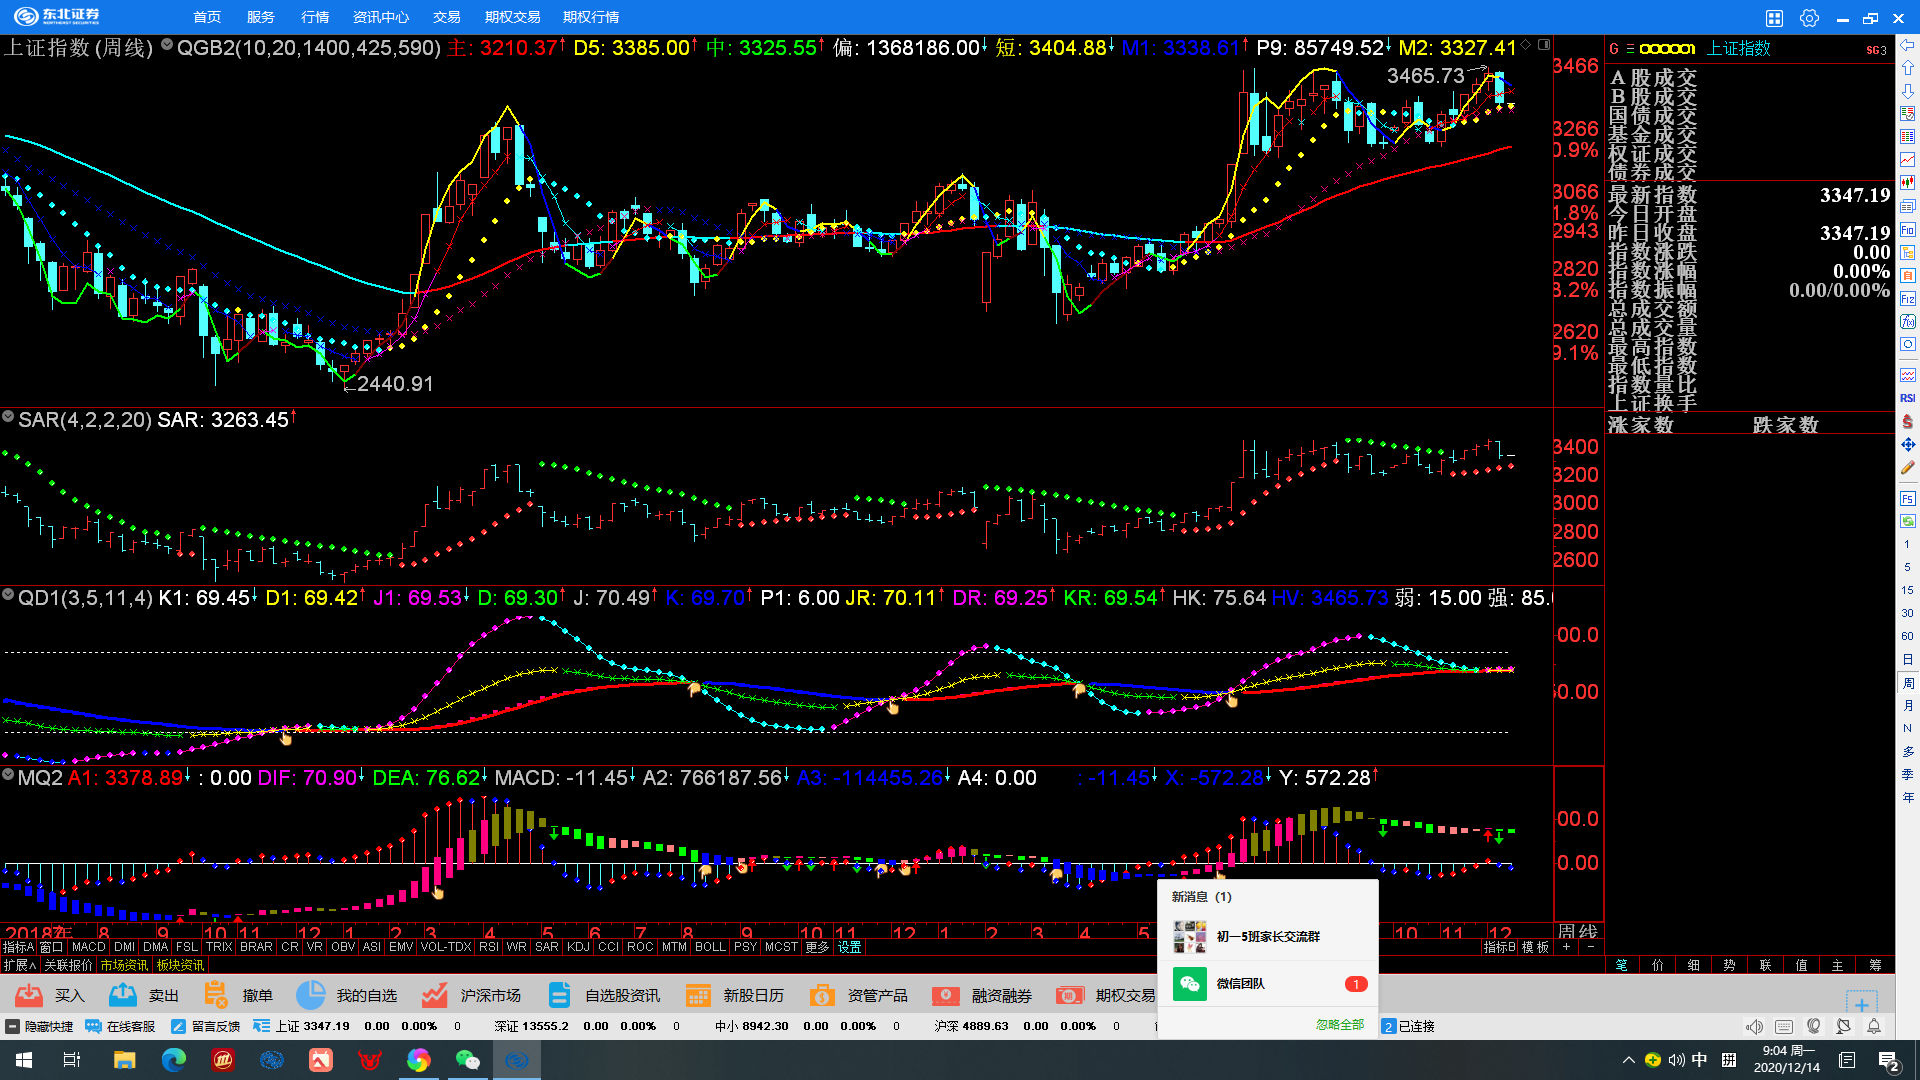The height and width of the screenshot is (1080, 1920).
Task: Switch to MACD indicator tab
Action: pos(88,947)
